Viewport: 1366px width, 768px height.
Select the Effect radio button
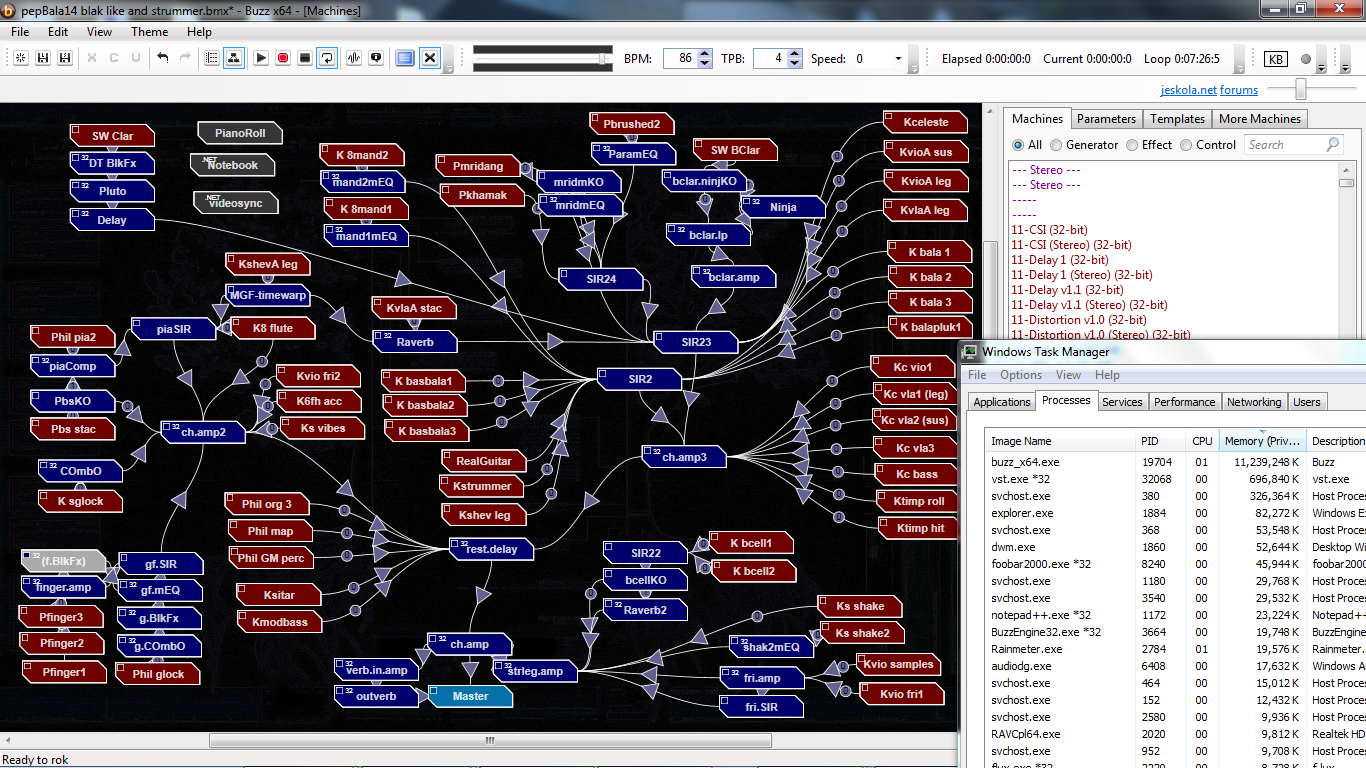point(1132,145)
